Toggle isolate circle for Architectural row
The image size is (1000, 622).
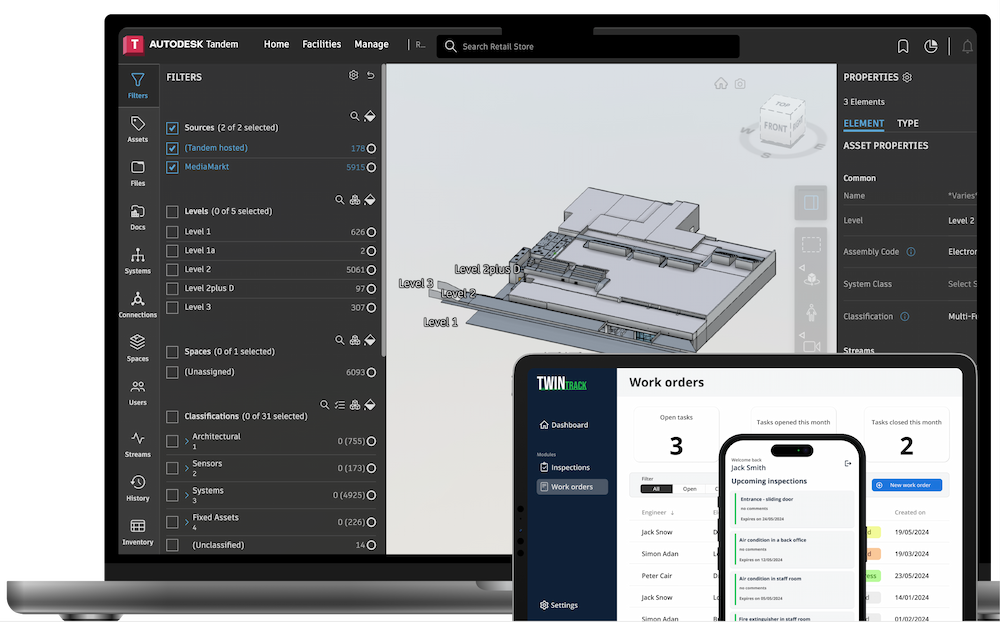371,441
